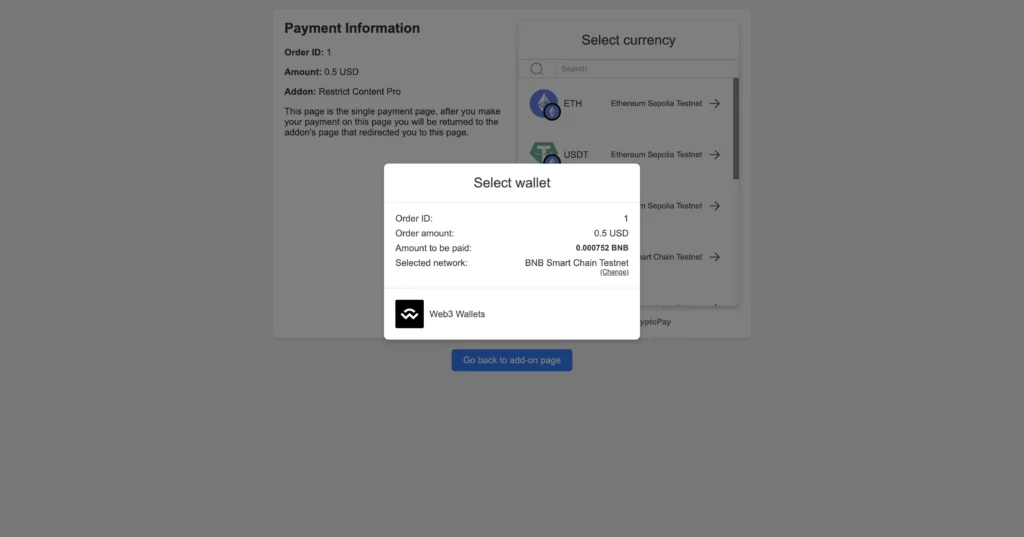Screen dimensions: 1024x537
Task: Select the ETH currency name label
Action: pyautogui.click(x=573, y=103)
